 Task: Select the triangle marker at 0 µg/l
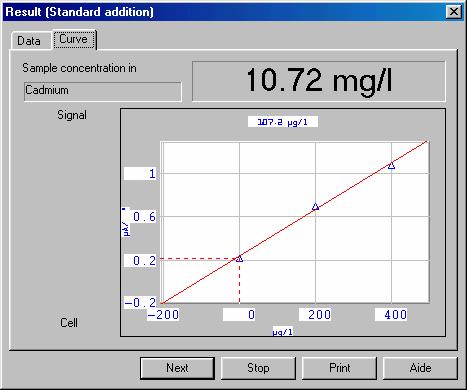pos(239,259)
